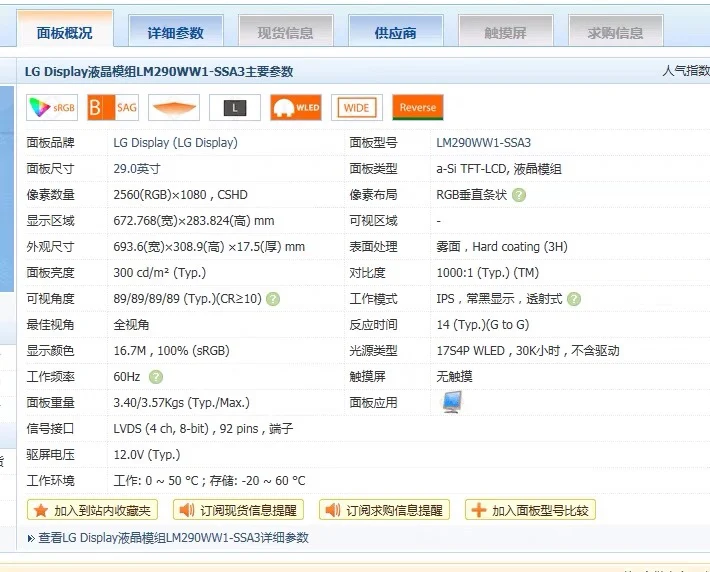
Task: Click the 驱屏电压 label
Action: point(50,455)
